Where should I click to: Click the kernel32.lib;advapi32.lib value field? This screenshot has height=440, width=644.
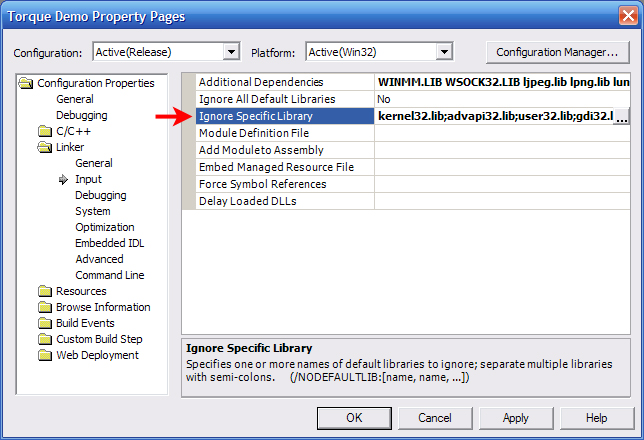pyautogui.click(x=494, y=116)
